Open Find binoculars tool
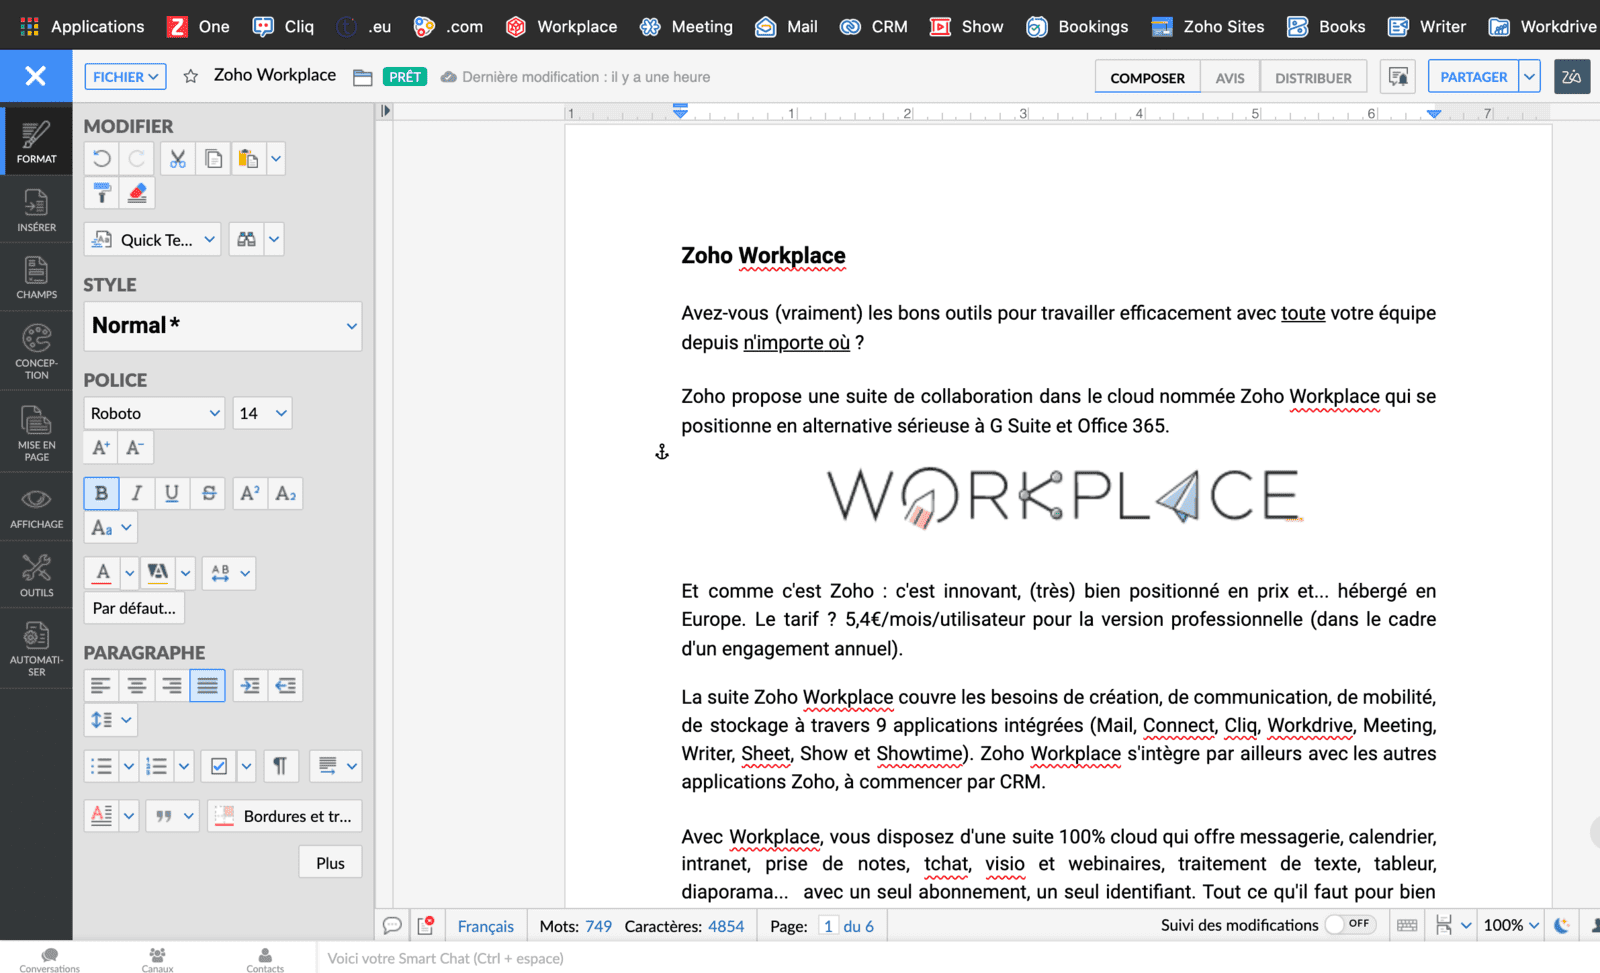Image resolution: width=1600 pixels, height=973 pixels. [246, 239]
